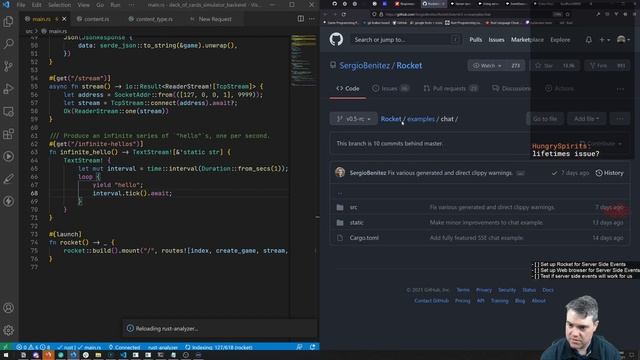Viewport: 640px width, 360px height.
Task: Close the main.rs editor tab
Action: [64, 19]
